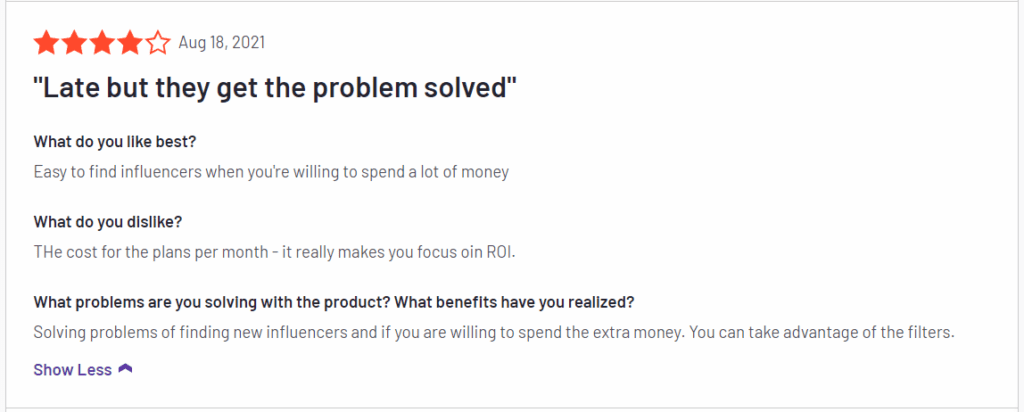Click the answer about plan cost per month
The height and width of the screenshot is (412, 1024).
pyautogui.click(x=274, y=253)
